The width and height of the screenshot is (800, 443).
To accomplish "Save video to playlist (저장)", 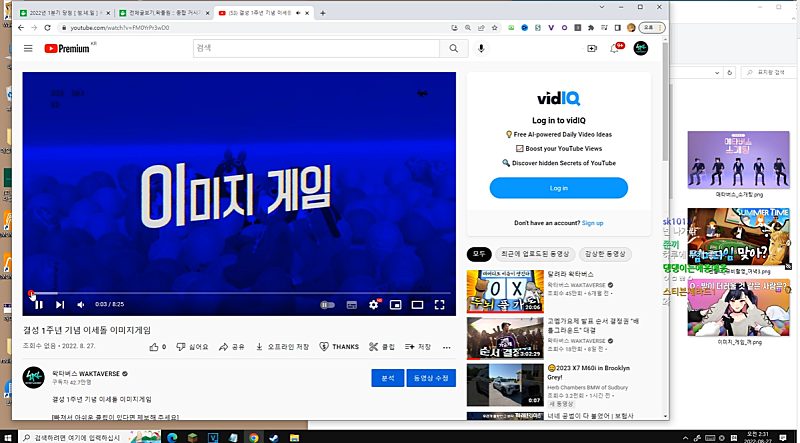I will (x=418, y=347).
